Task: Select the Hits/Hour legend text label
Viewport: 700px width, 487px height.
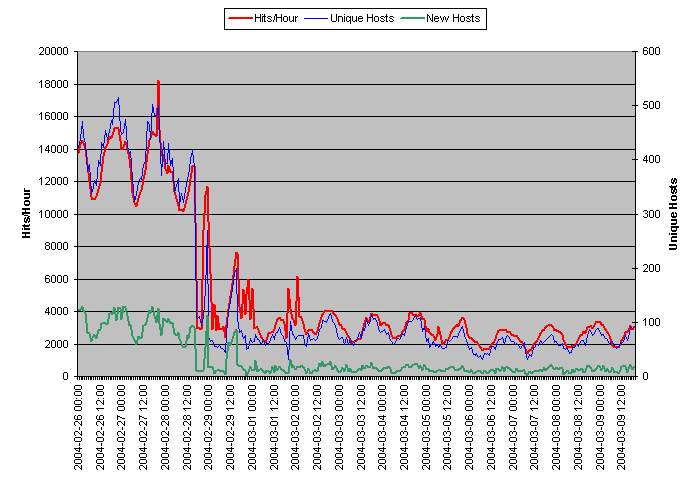Action: (x=277, y=18)
